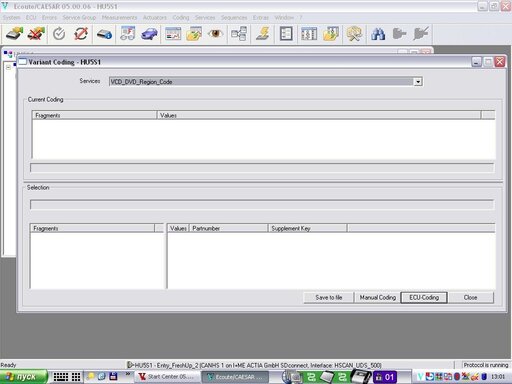Click the floppy disk quick launch icon
512x384 pixels.
pos(113,376)
